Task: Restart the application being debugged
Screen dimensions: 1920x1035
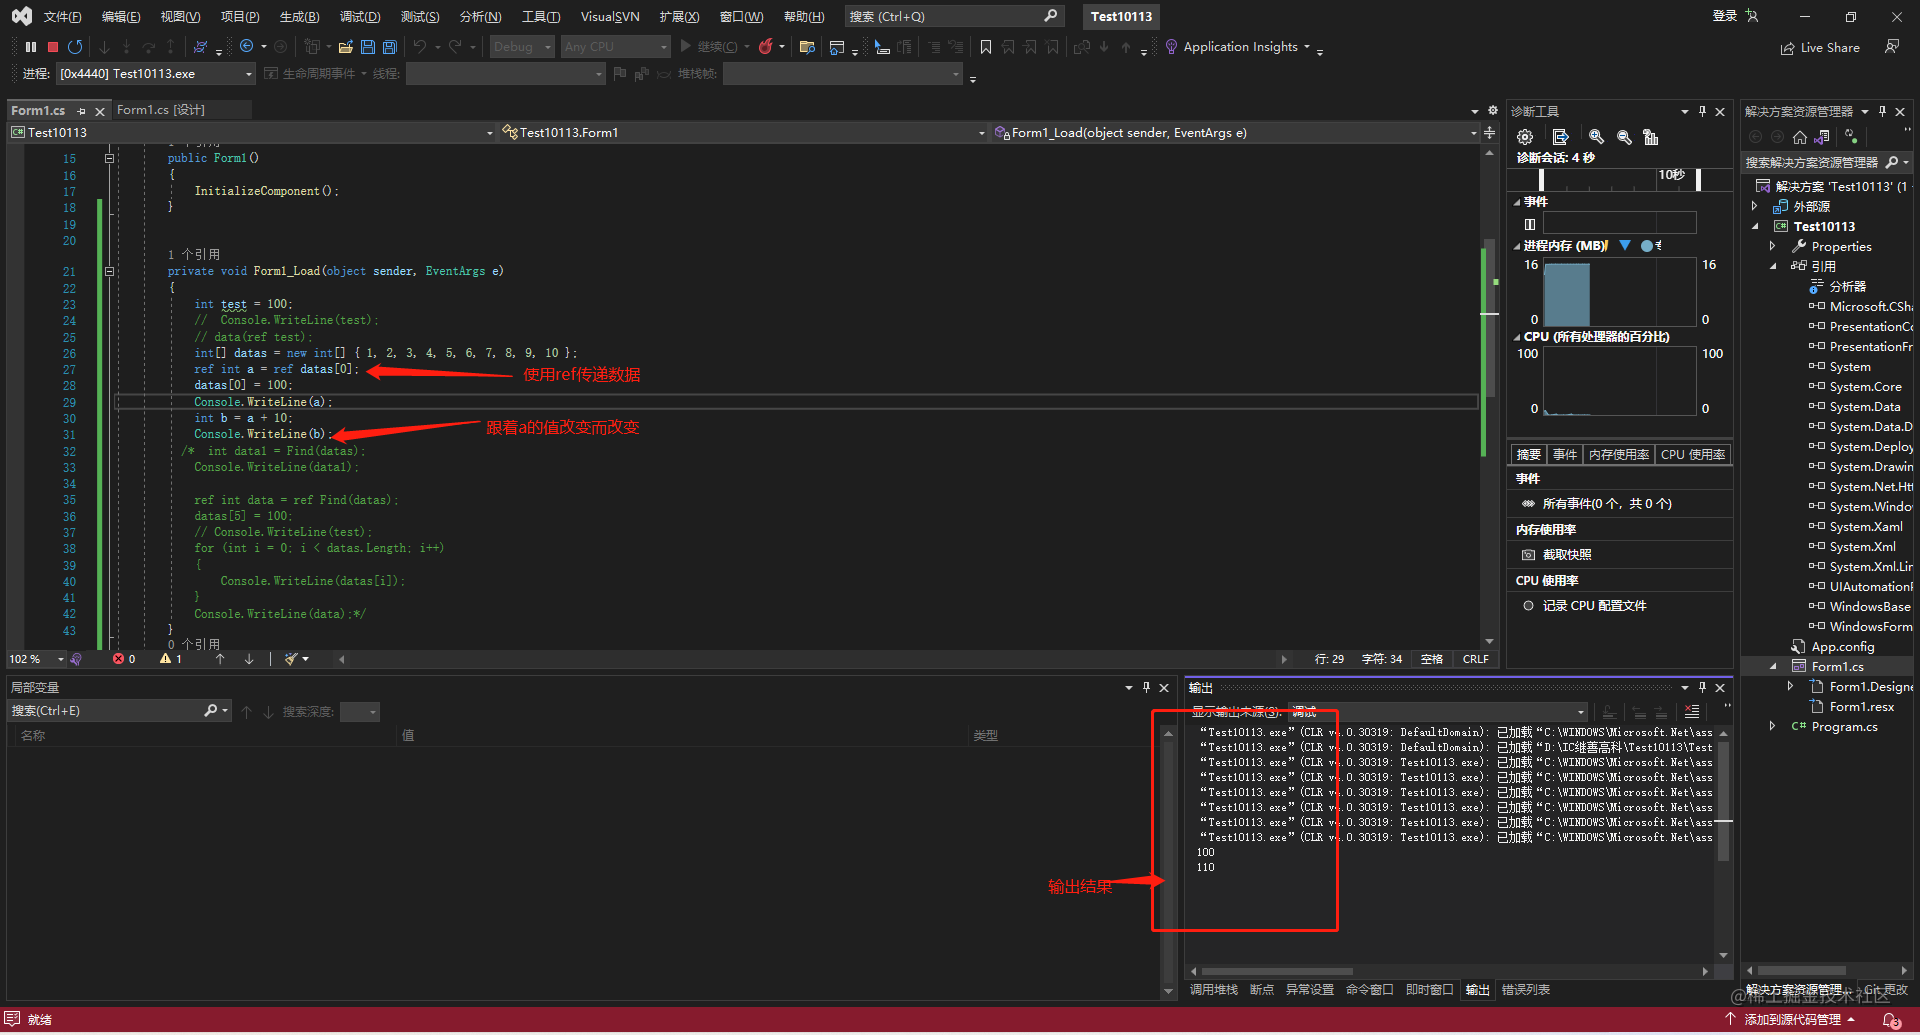Action: point(76,47)
